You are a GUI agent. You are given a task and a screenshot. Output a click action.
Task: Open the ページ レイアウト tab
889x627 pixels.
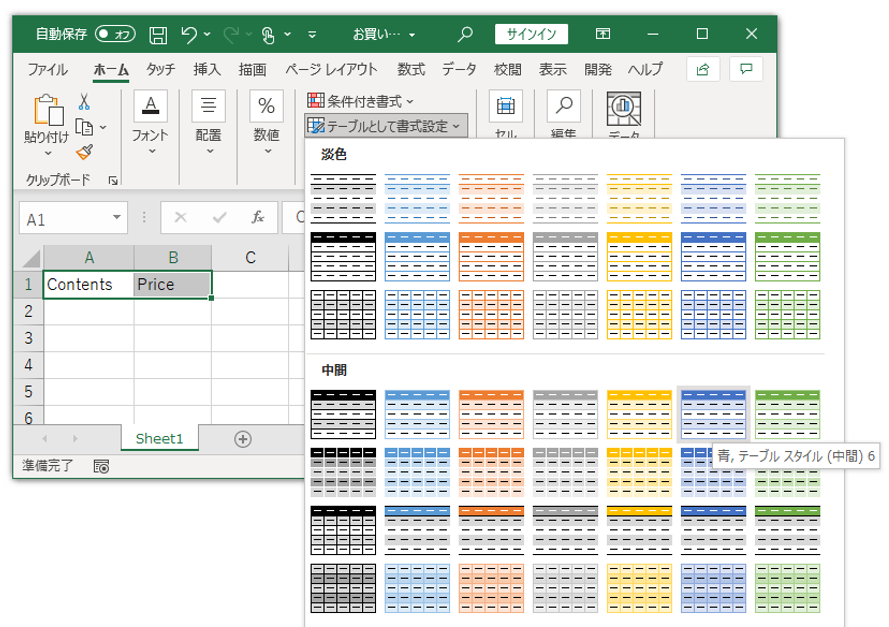tap(331, 69)
